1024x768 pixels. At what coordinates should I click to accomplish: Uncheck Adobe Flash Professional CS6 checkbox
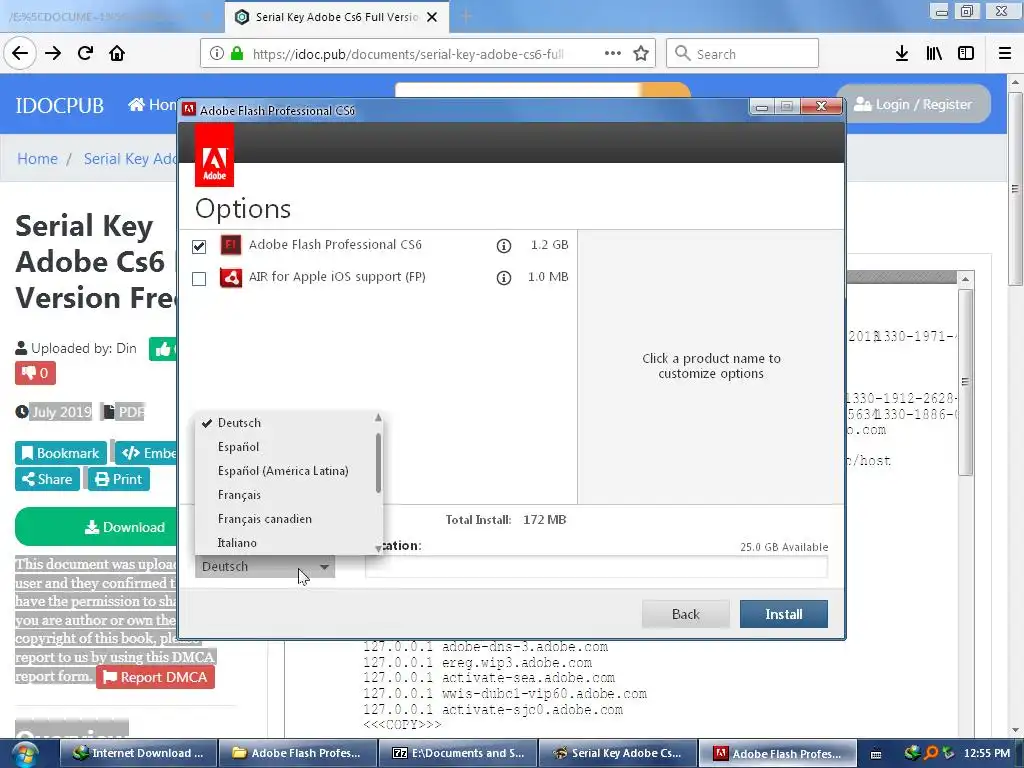(199, 246)
